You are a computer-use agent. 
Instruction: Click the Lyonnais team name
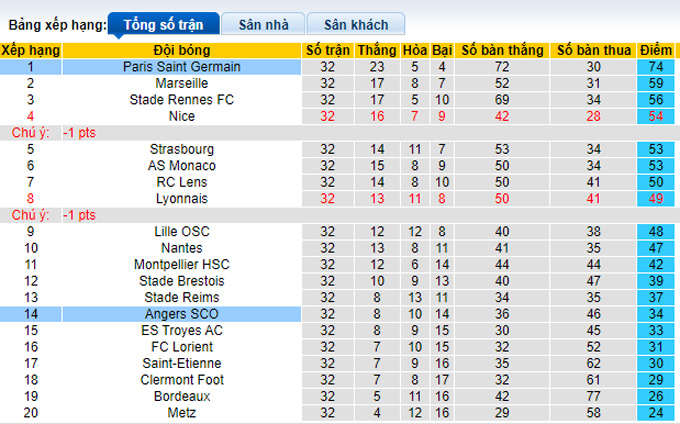(182, 199)
